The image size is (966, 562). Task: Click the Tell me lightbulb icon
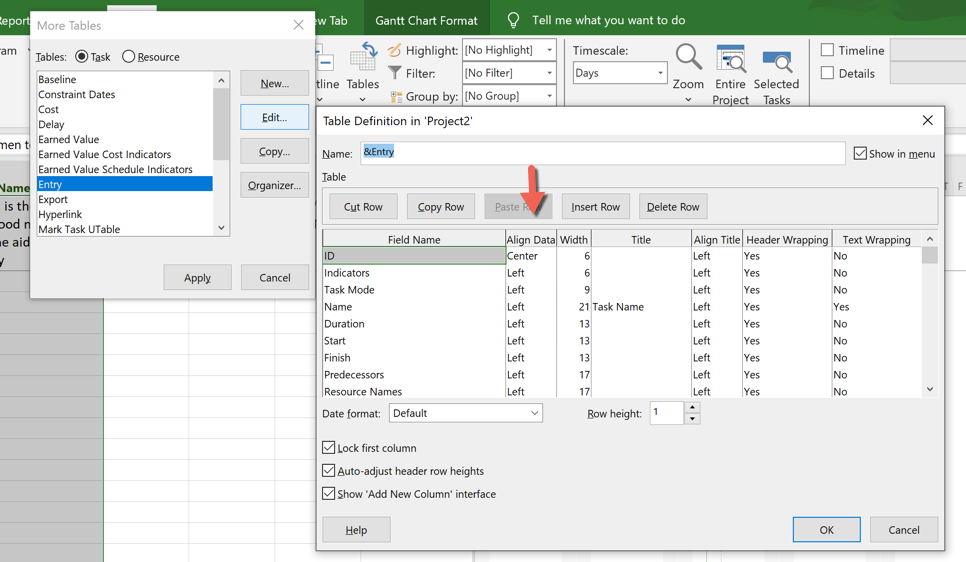click(513, 20)
